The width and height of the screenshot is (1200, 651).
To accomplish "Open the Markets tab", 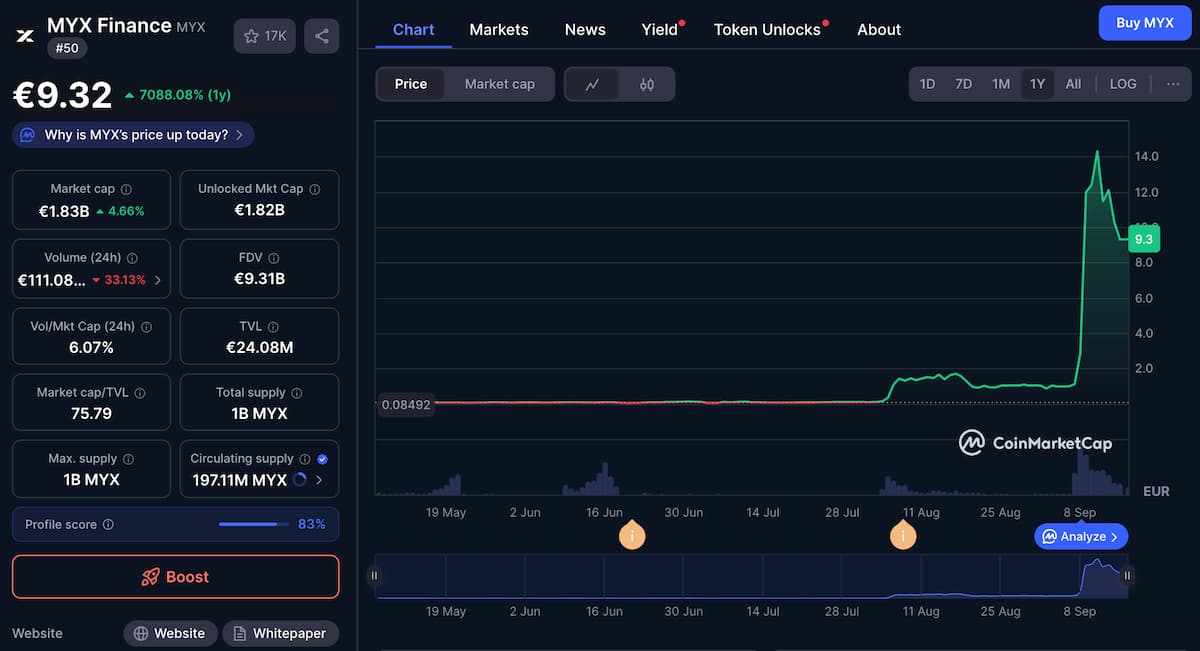I will (499, 30).
